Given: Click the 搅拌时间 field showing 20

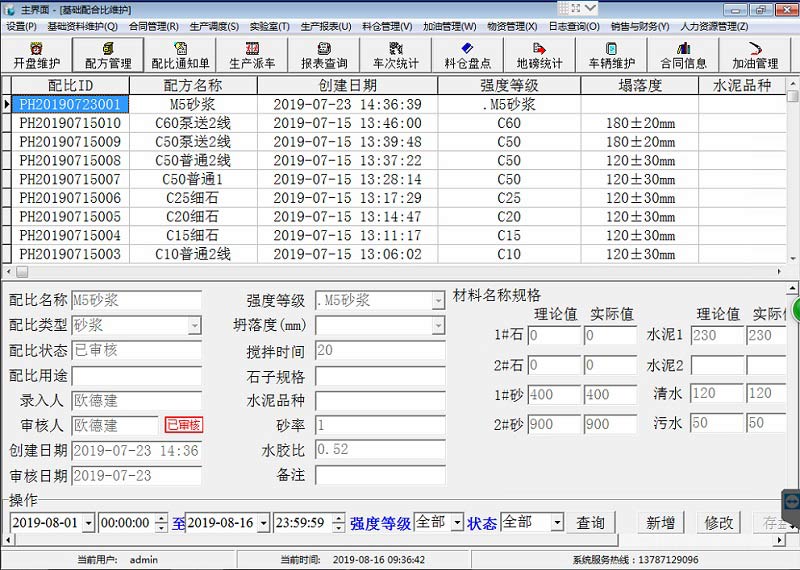Looking at the screenshot, I should tap(380, 351).
